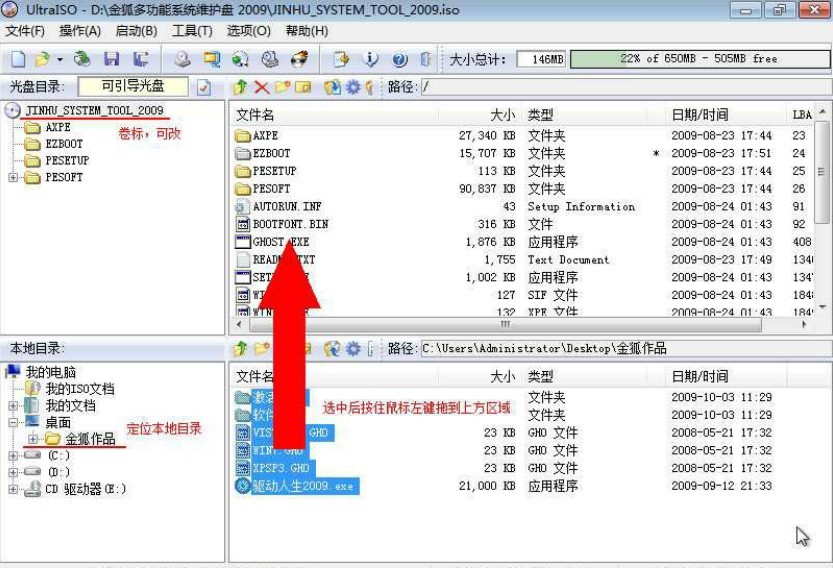Open the 启动(B) menu

pyautogui.click(x=137, y=31)
